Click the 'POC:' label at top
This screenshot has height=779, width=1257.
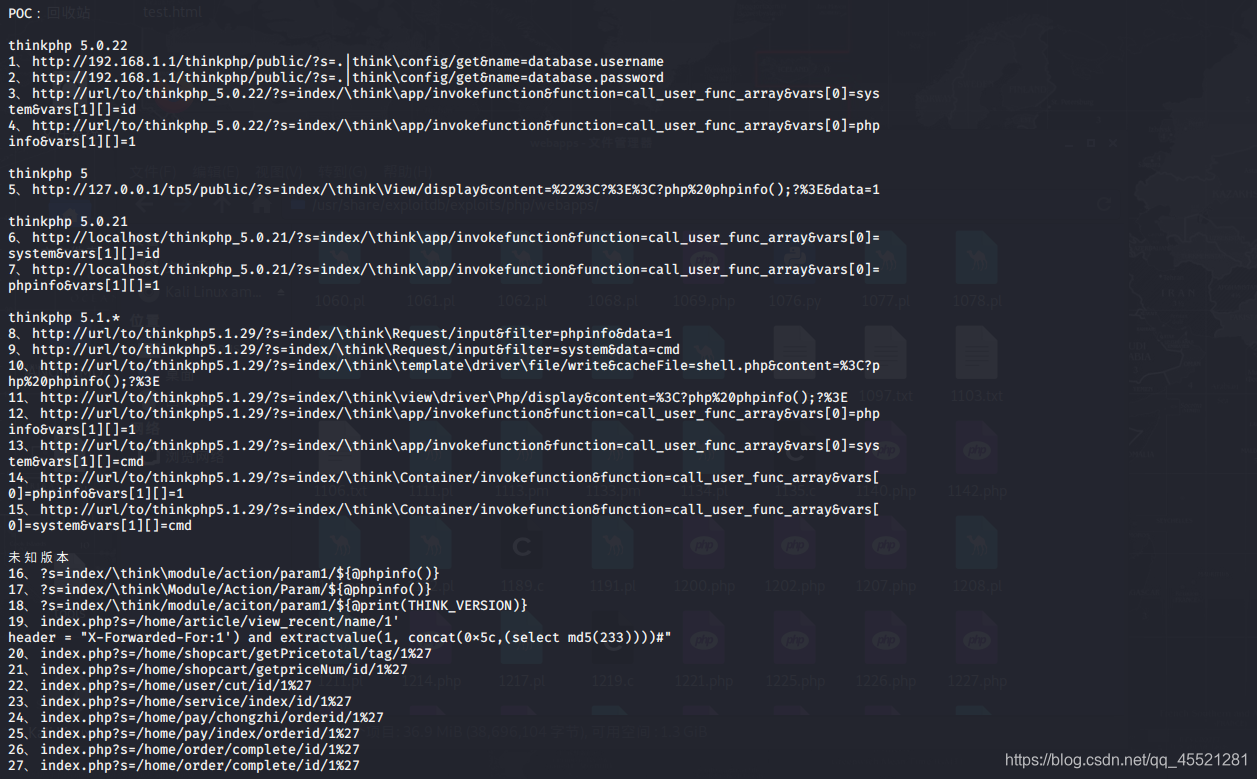(24, 13)
